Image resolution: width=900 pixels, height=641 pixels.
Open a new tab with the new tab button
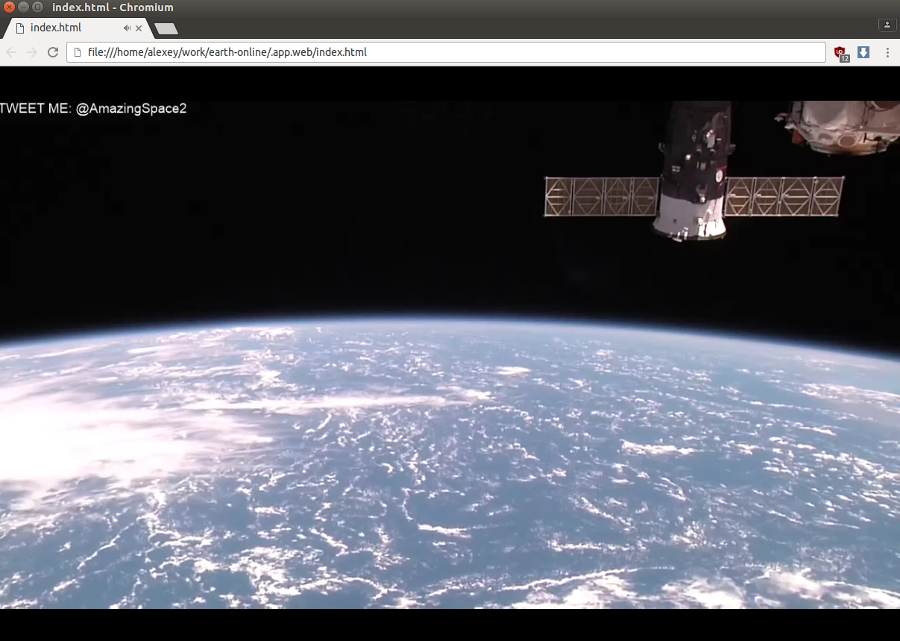(166, 29)
